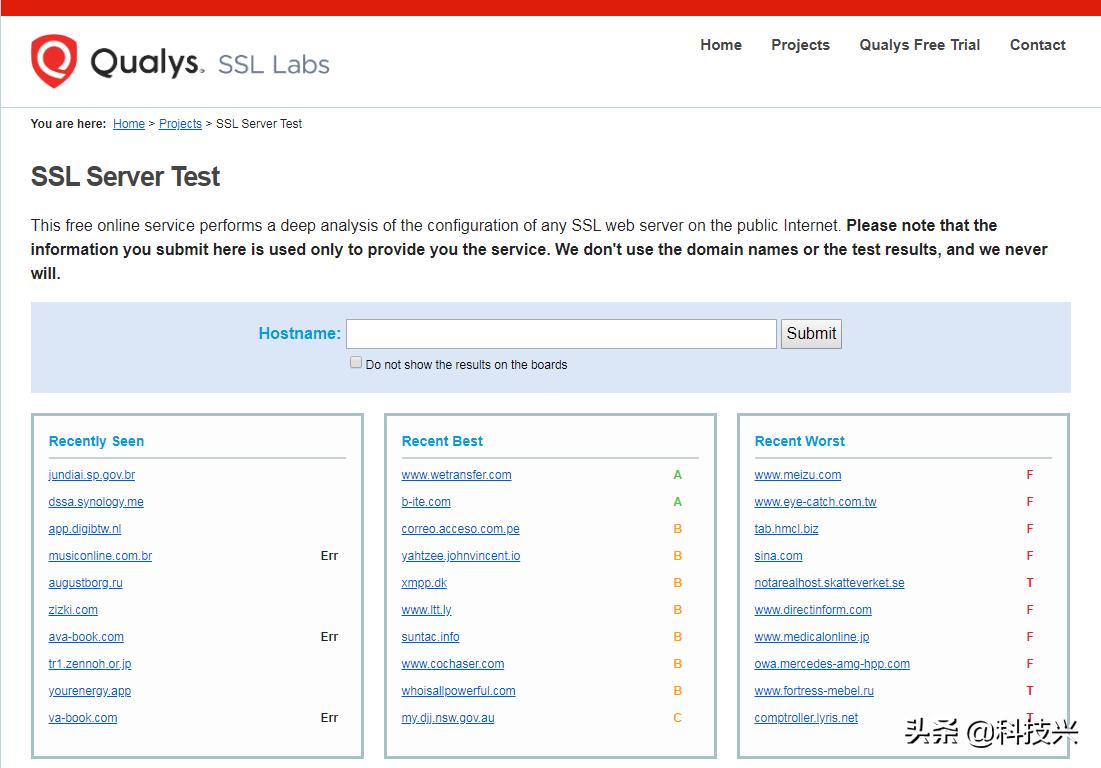Click the Qualys shield logo icon
The width and height of the screenshot is (1101, 768).
pyautogui.click(x=54, y=61)
